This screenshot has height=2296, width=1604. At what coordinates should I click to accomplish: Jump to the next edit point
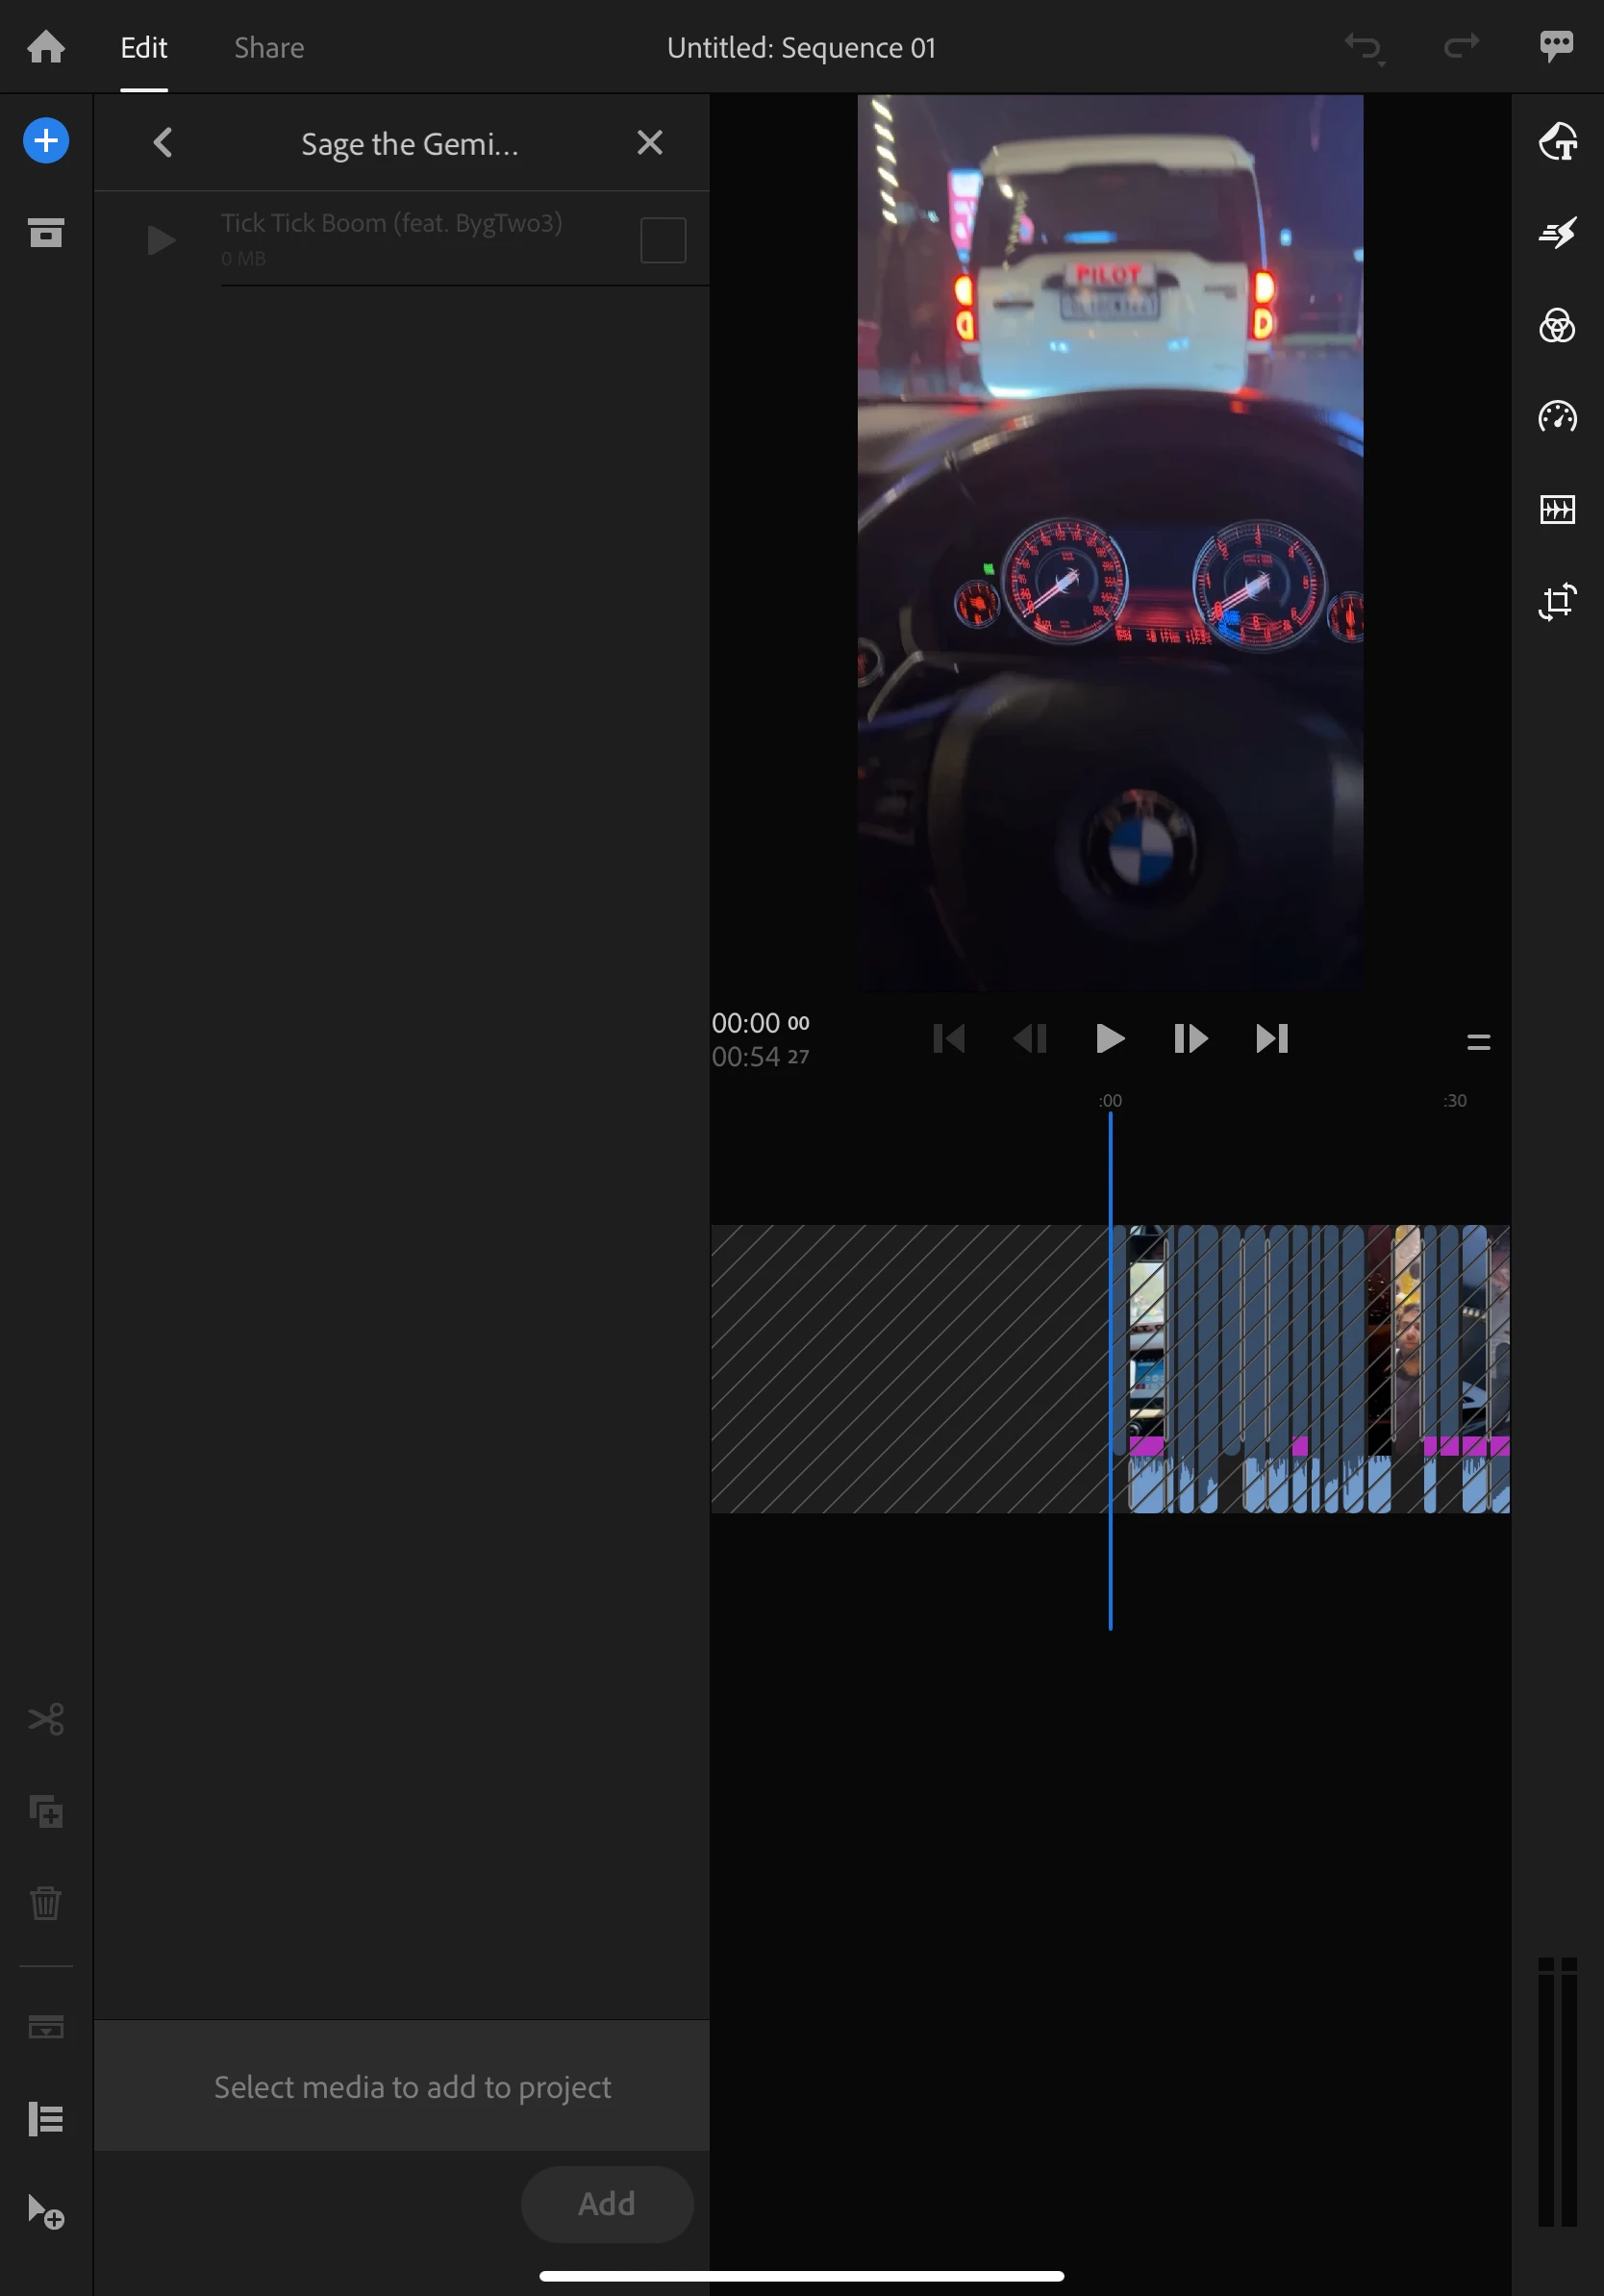coord(1271,1038)
